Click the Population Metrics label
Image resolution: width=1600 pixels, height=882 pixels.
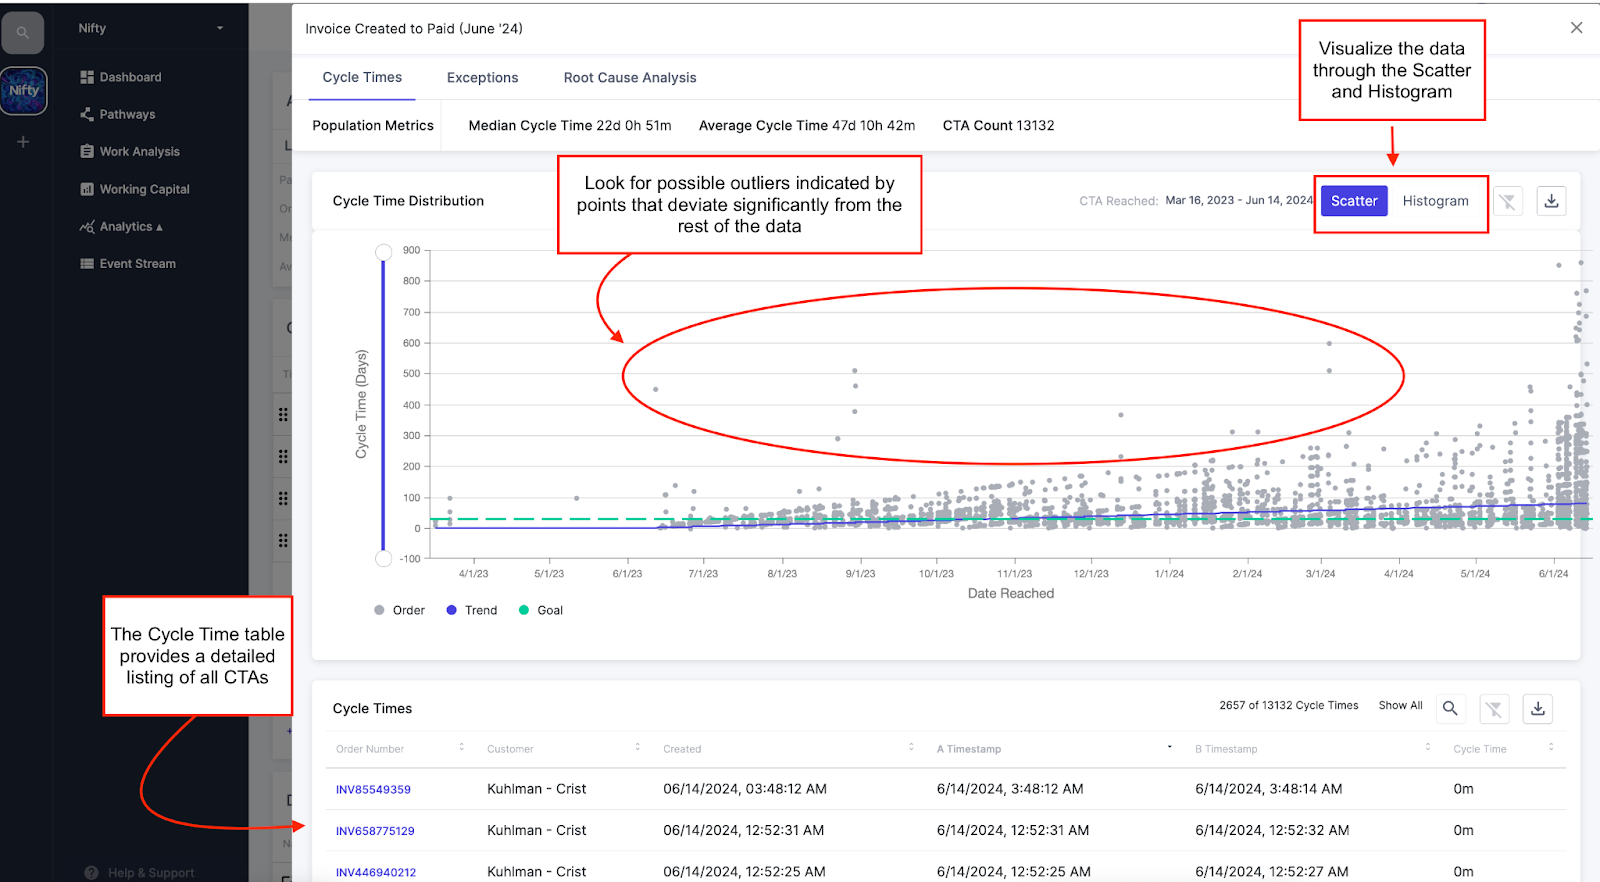373,125
